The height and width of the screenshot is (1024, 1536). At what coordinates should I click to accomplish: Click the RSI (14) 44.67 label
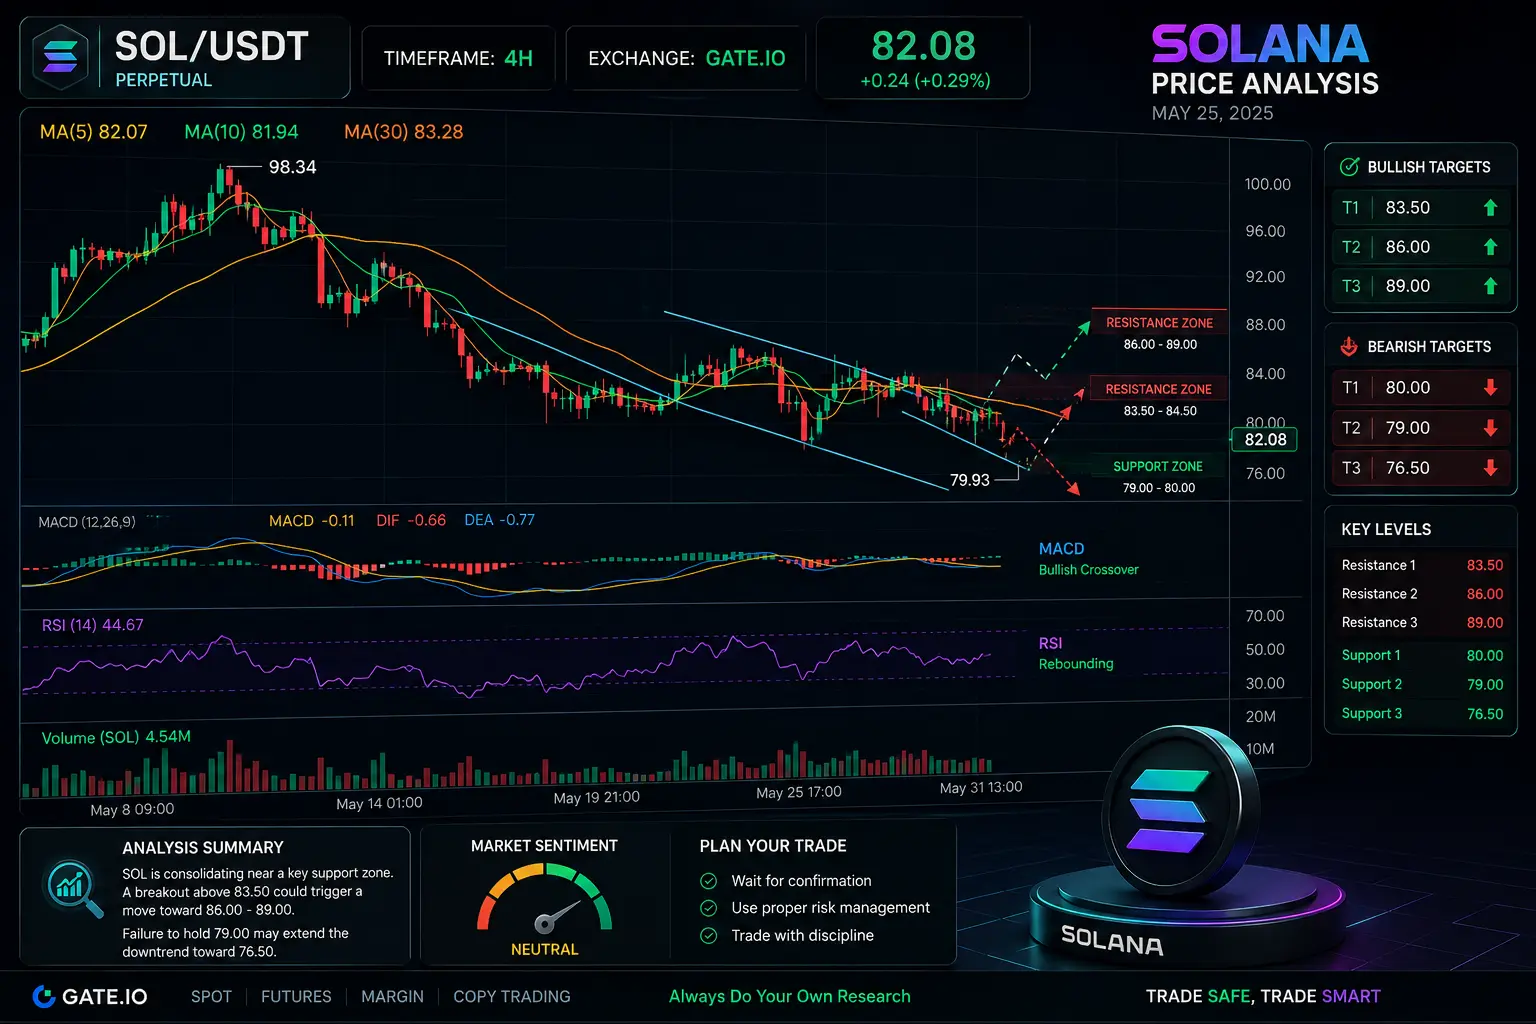coord(92,625)
